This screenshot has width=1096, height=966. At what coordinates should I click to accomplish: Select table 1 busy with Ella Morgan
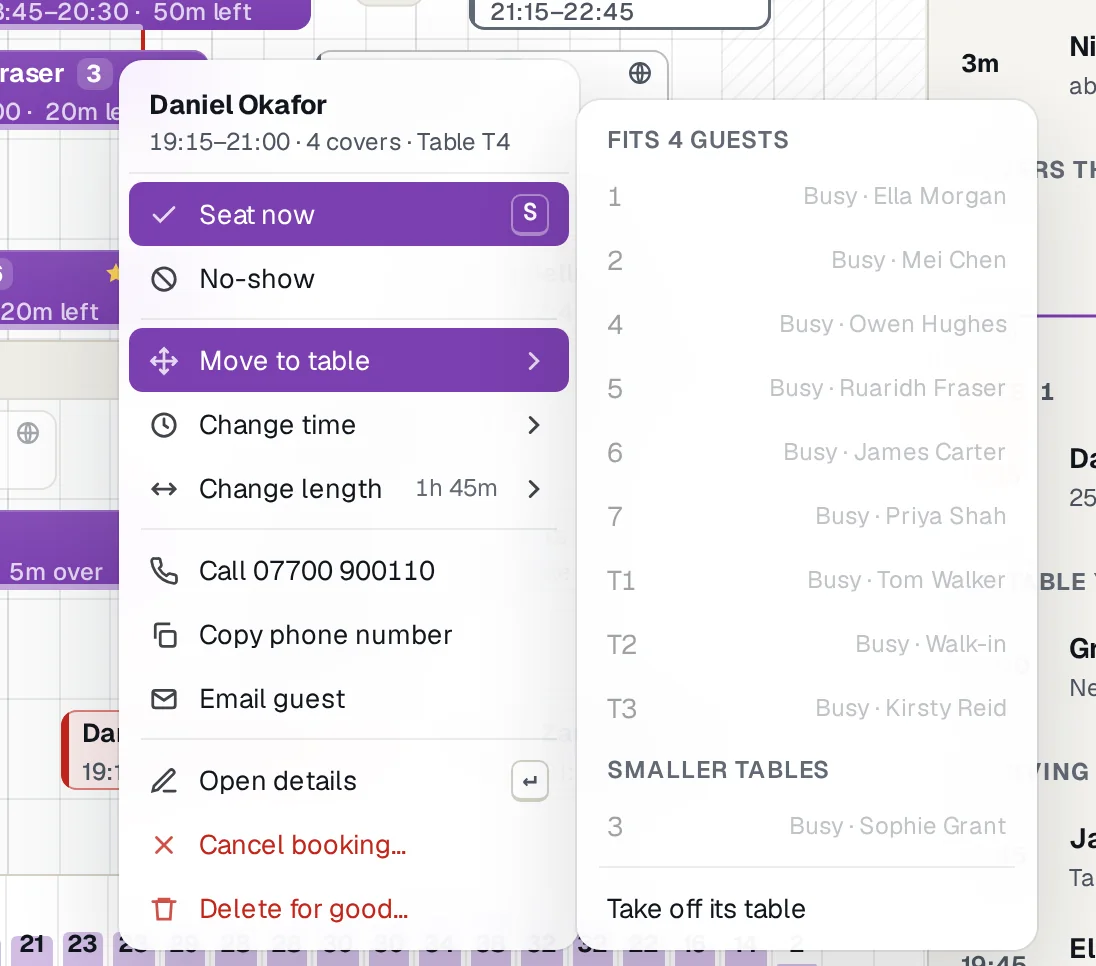point(807,196)
